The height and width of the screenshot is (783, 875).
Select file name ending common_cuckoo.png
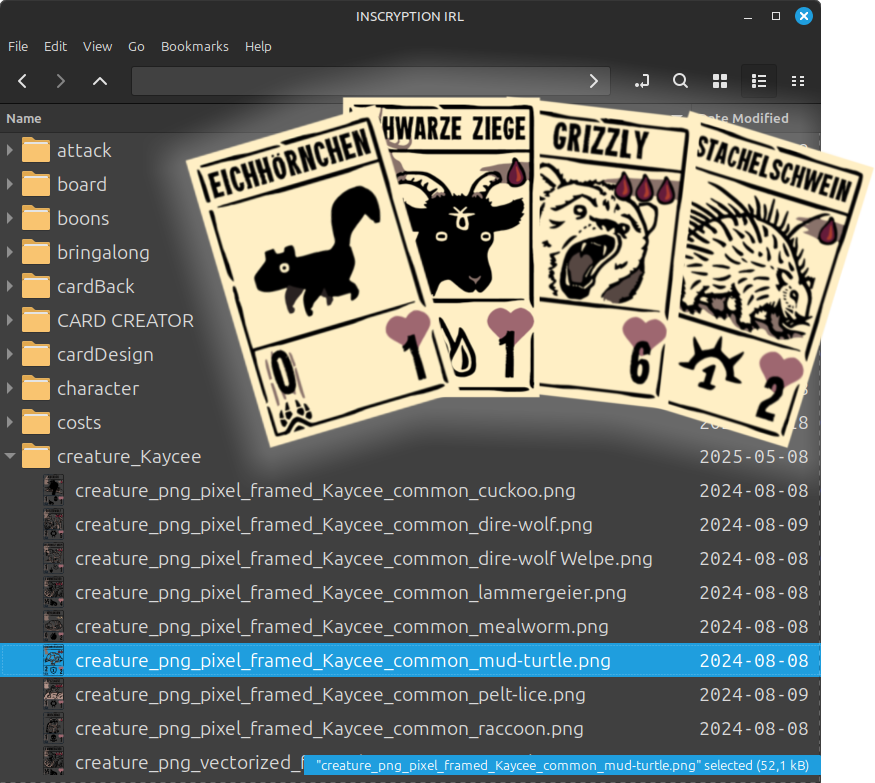325,491
